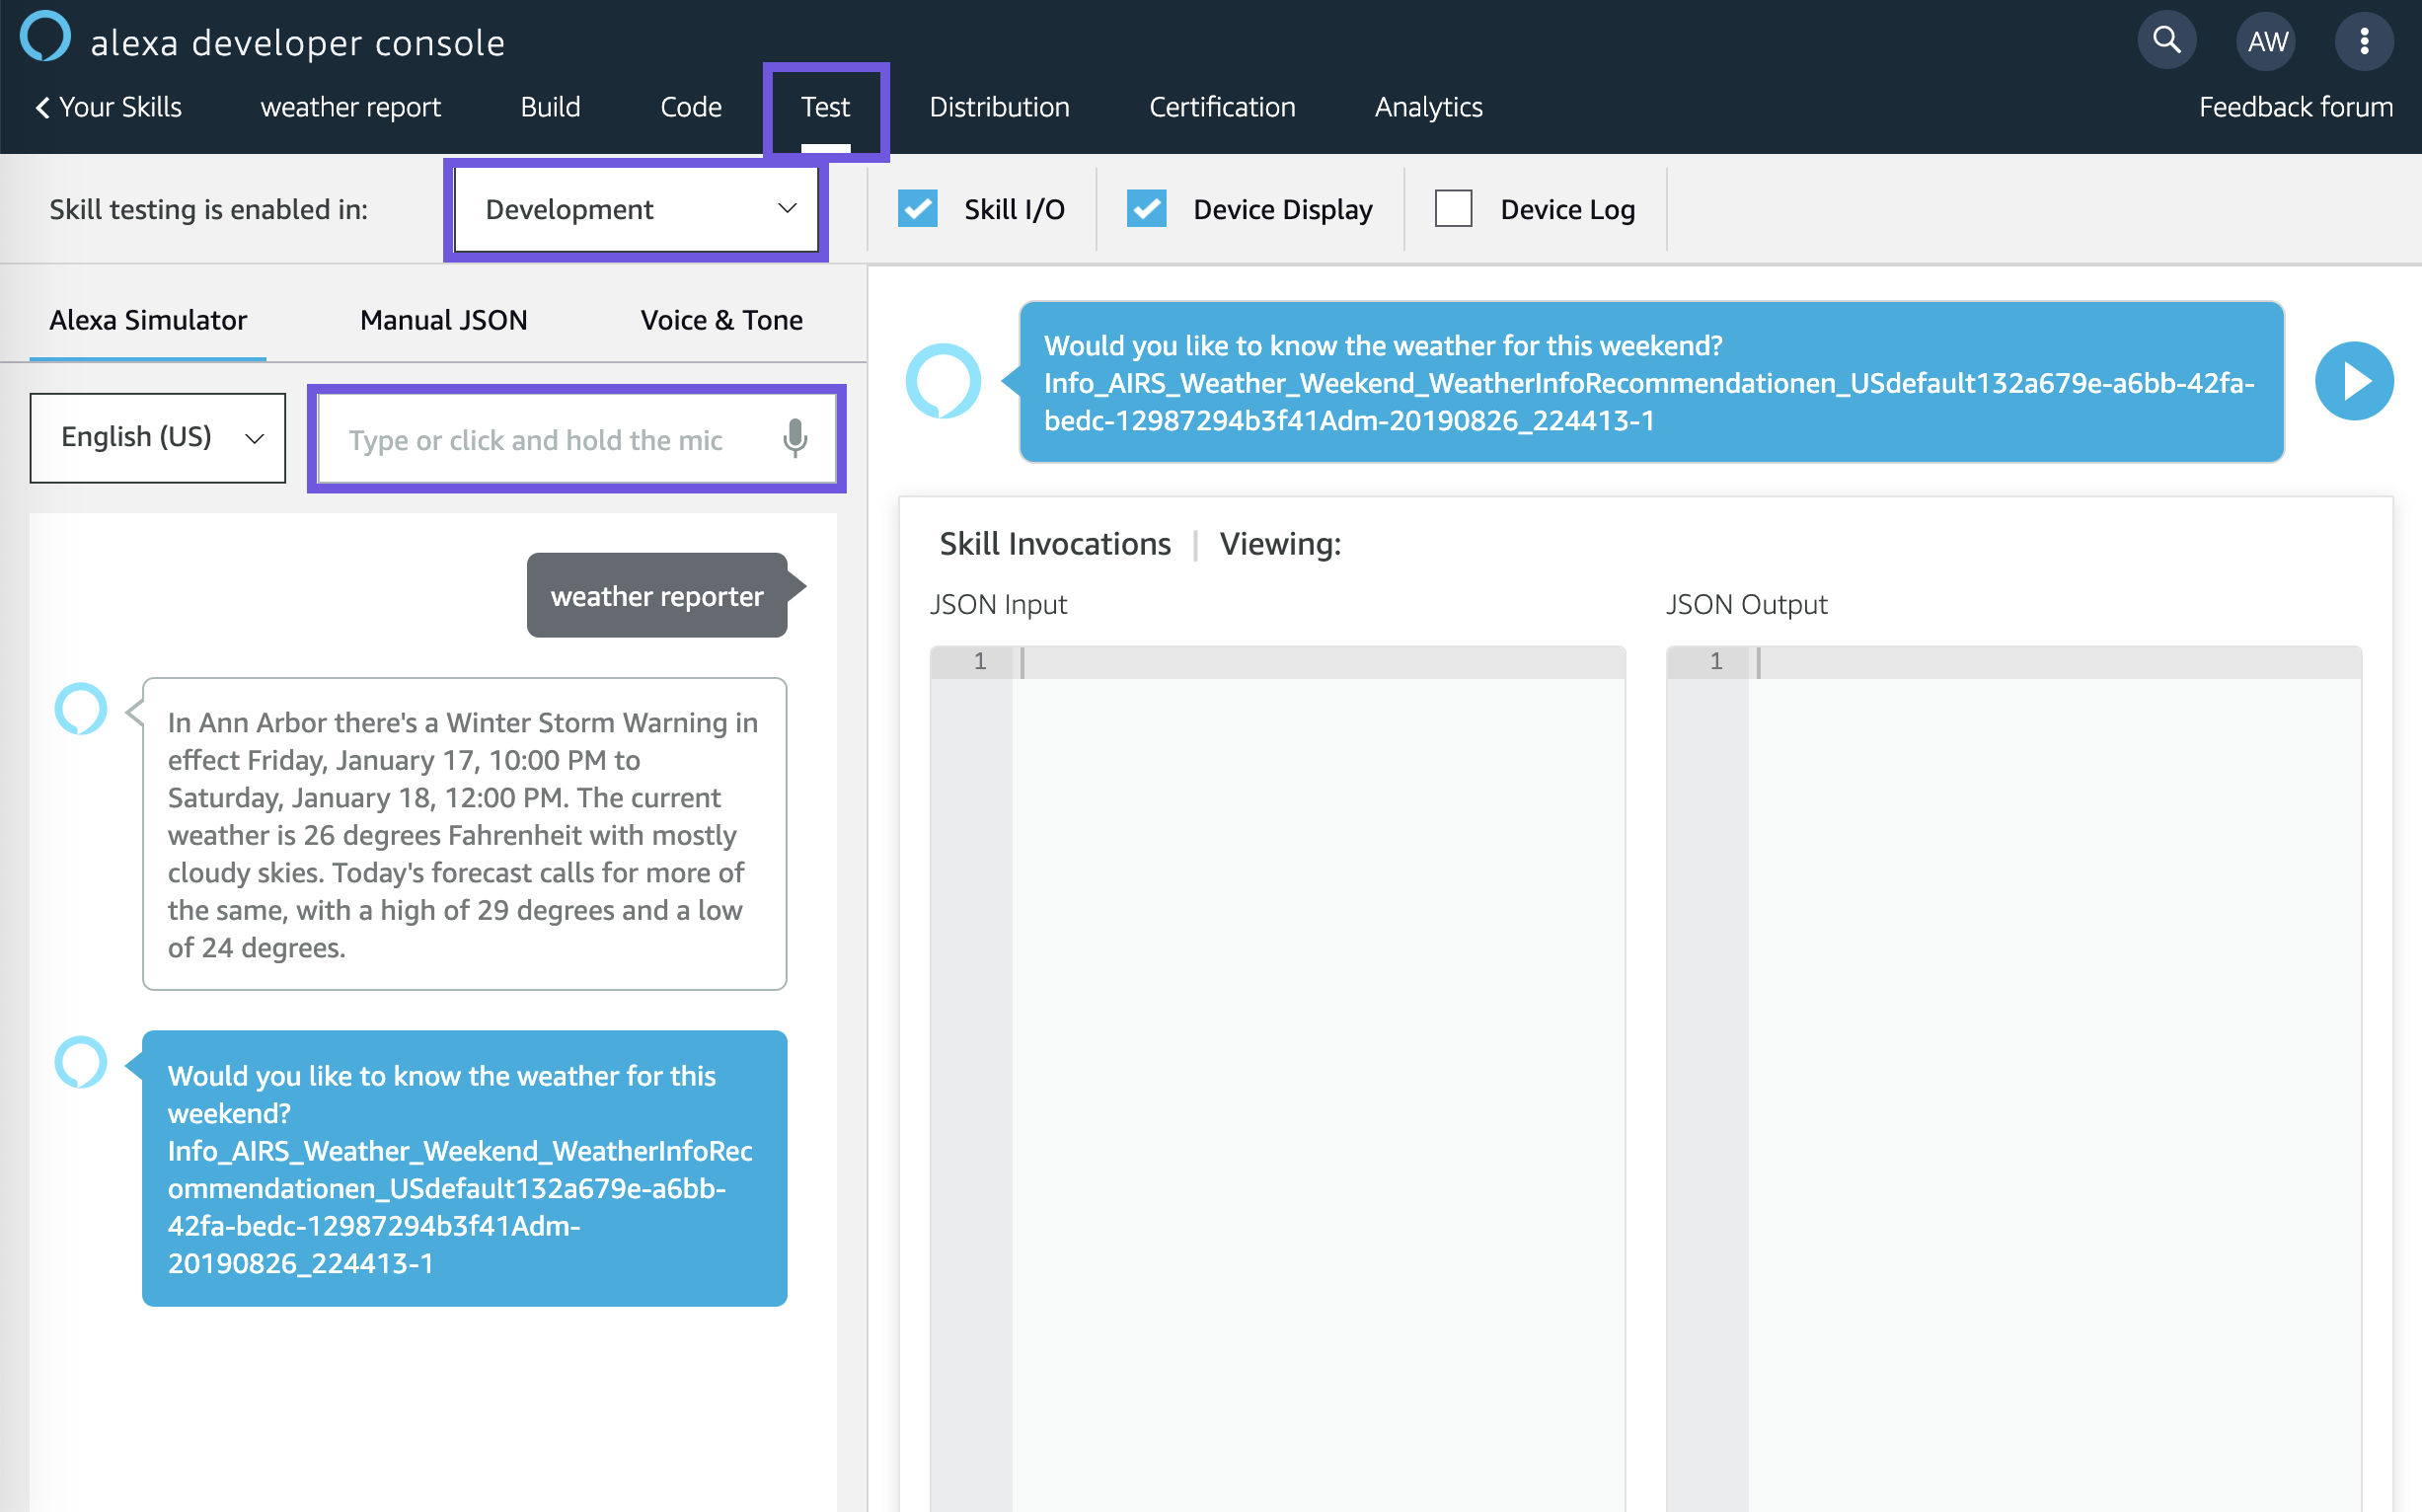Click the three-dot menu icon top right
2422x1512 pixels.
(x=2363, y=38)
